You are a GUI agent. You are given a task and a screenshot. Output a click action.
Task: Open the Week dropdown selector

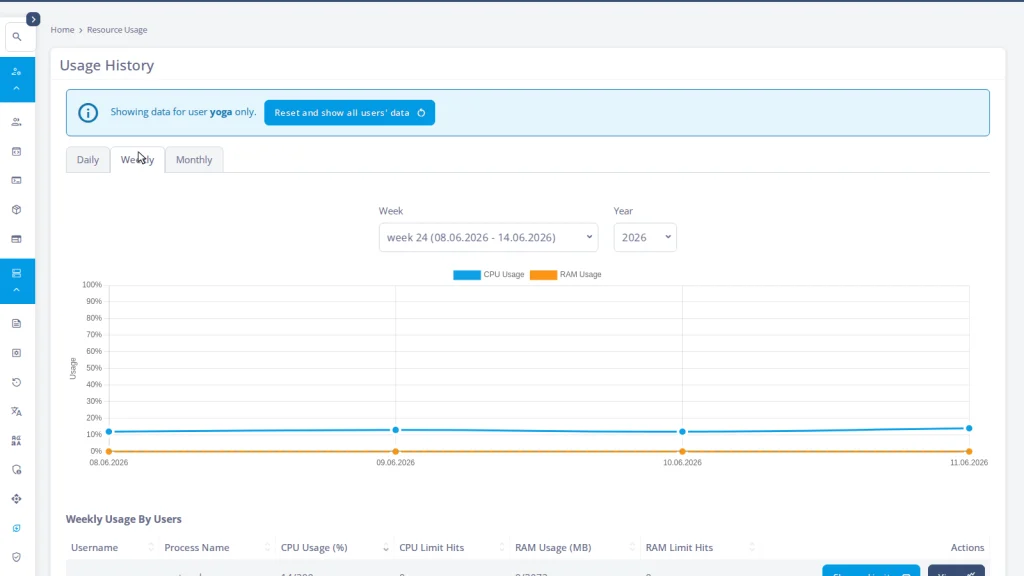(x=488, y=237)
